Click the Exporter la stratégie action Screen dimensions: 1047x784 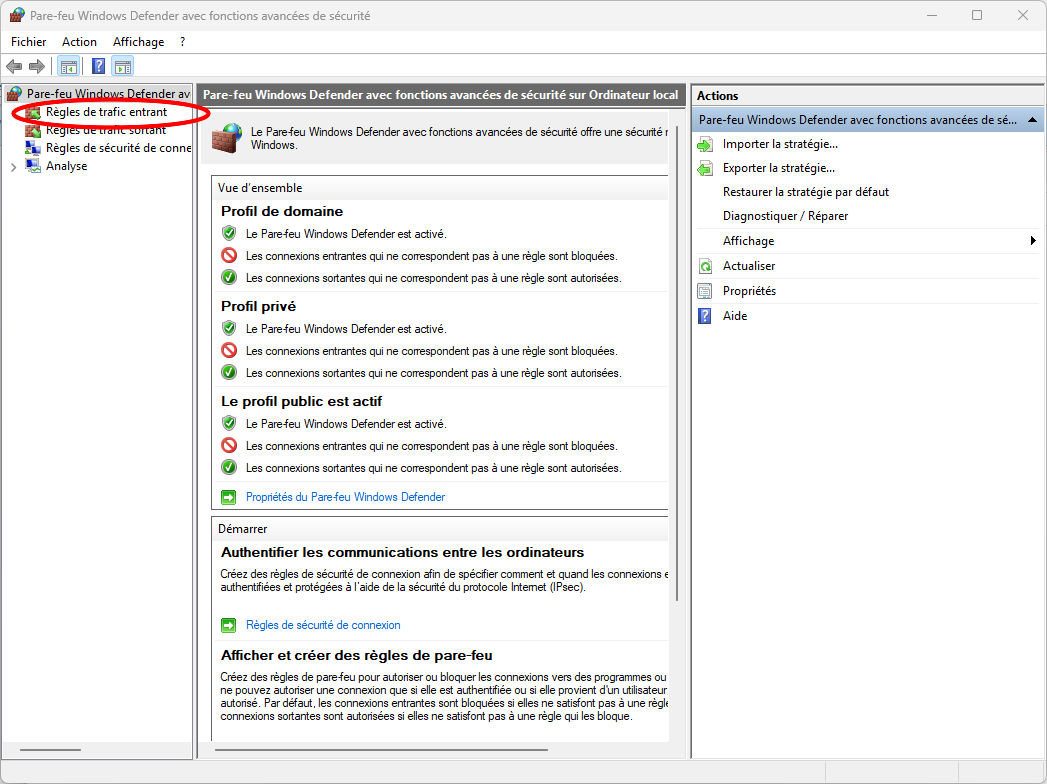click(x=778, y=168)
